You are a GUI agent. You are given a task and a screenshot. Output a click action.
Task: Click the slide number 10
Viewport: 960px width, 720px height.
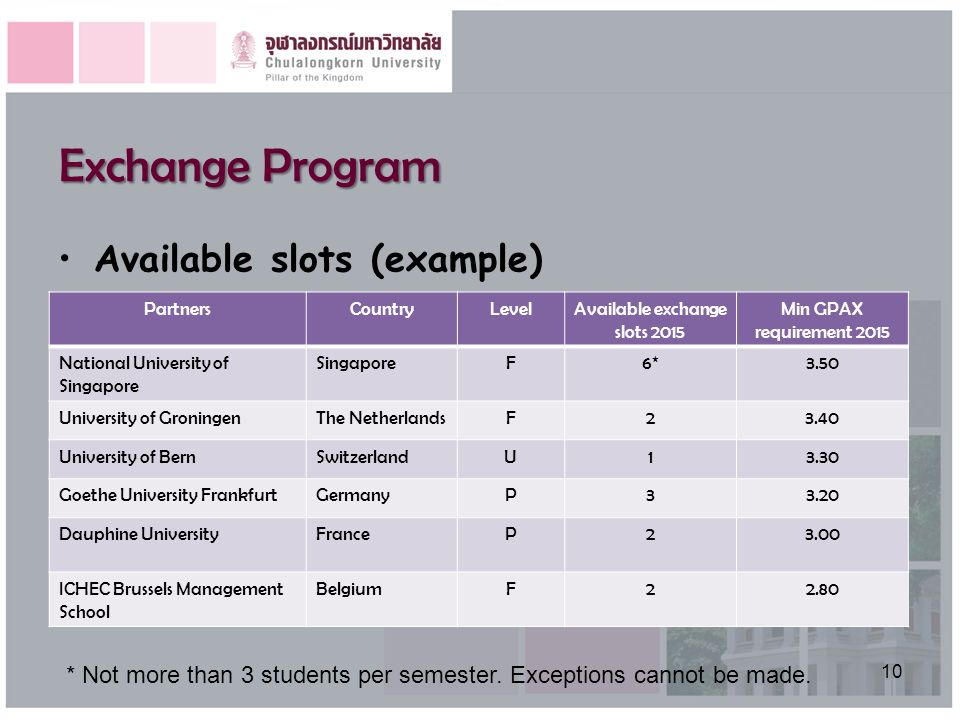pyautogui.click(x=891, y=672)
